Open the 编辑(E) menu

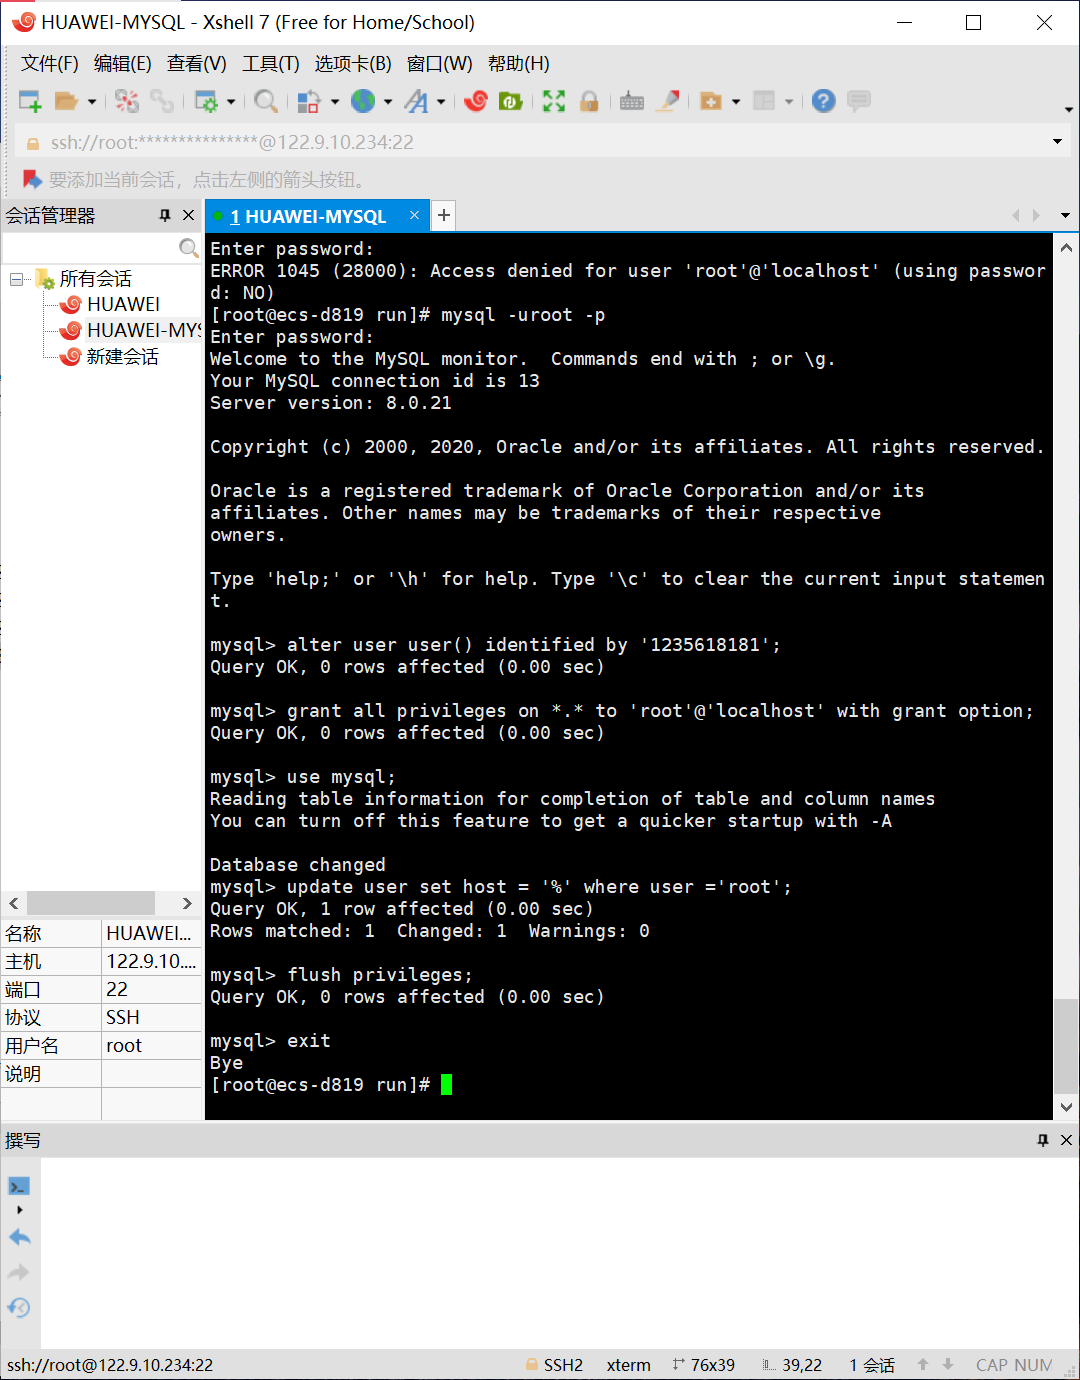(123, 64)
